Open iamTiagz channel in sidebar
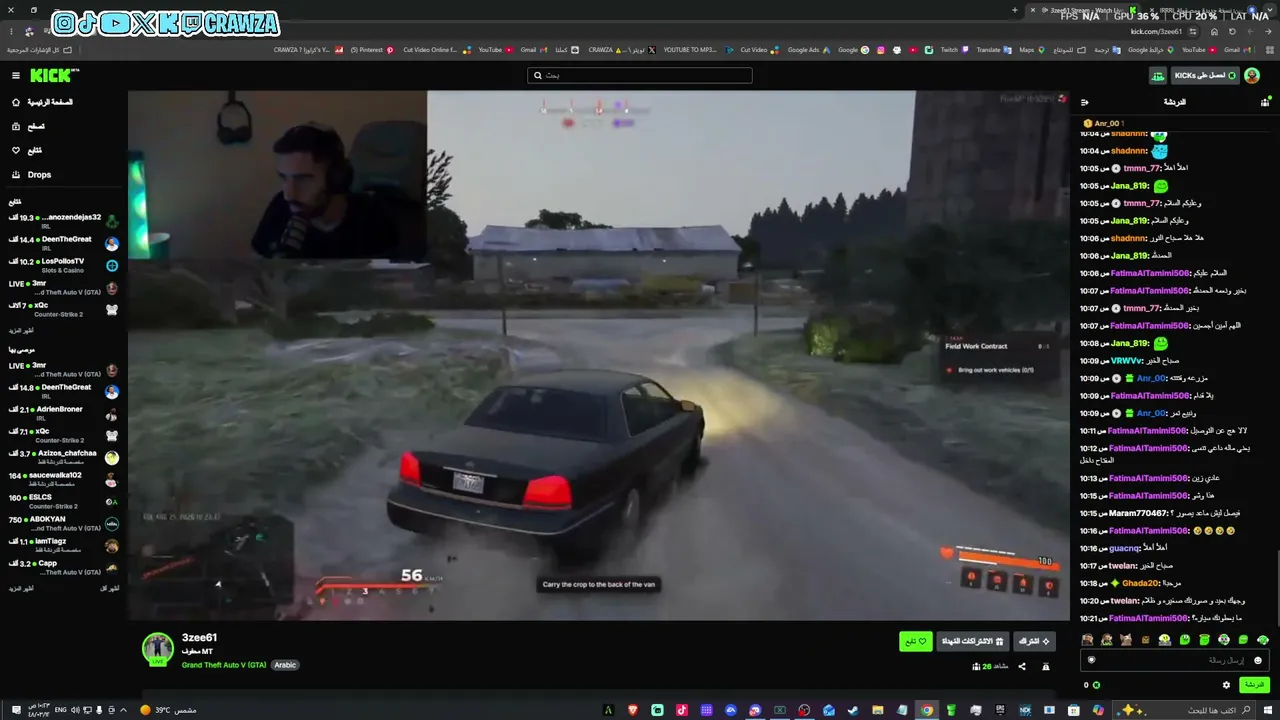The image size is (1280, 720). click(x=64, y=545)
